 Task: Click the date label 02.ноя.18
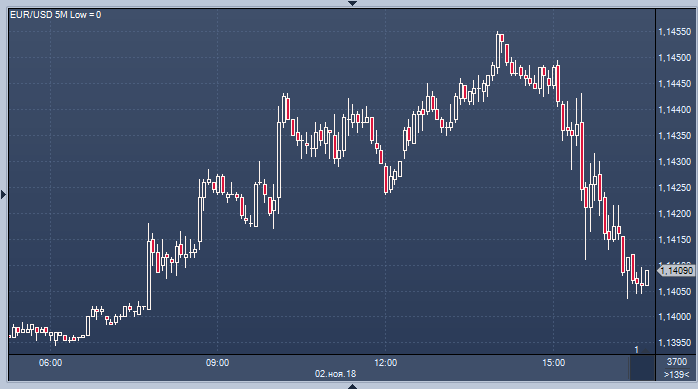tap(335, 374)
